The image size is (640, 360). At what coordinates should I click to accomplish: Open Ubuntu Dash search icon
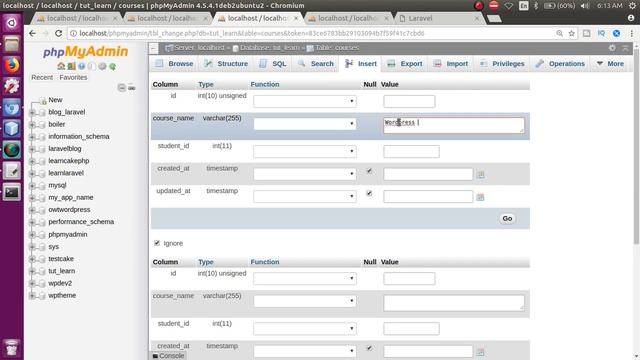click(11, 23)
